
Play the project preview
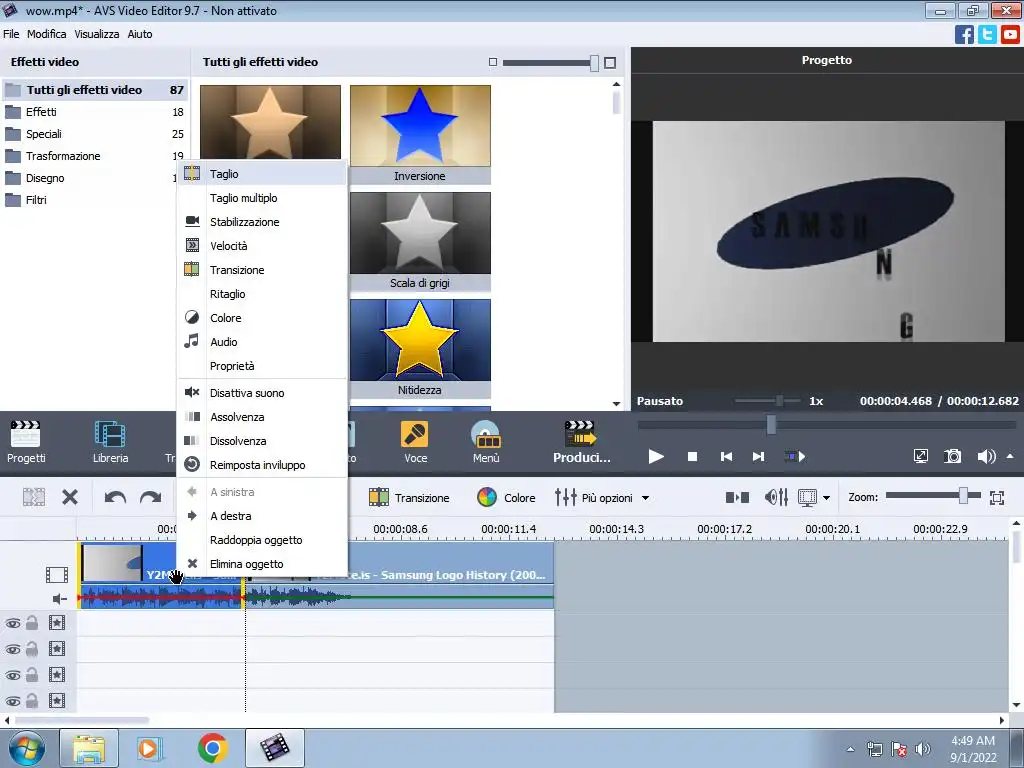click(x=656, y=456)
